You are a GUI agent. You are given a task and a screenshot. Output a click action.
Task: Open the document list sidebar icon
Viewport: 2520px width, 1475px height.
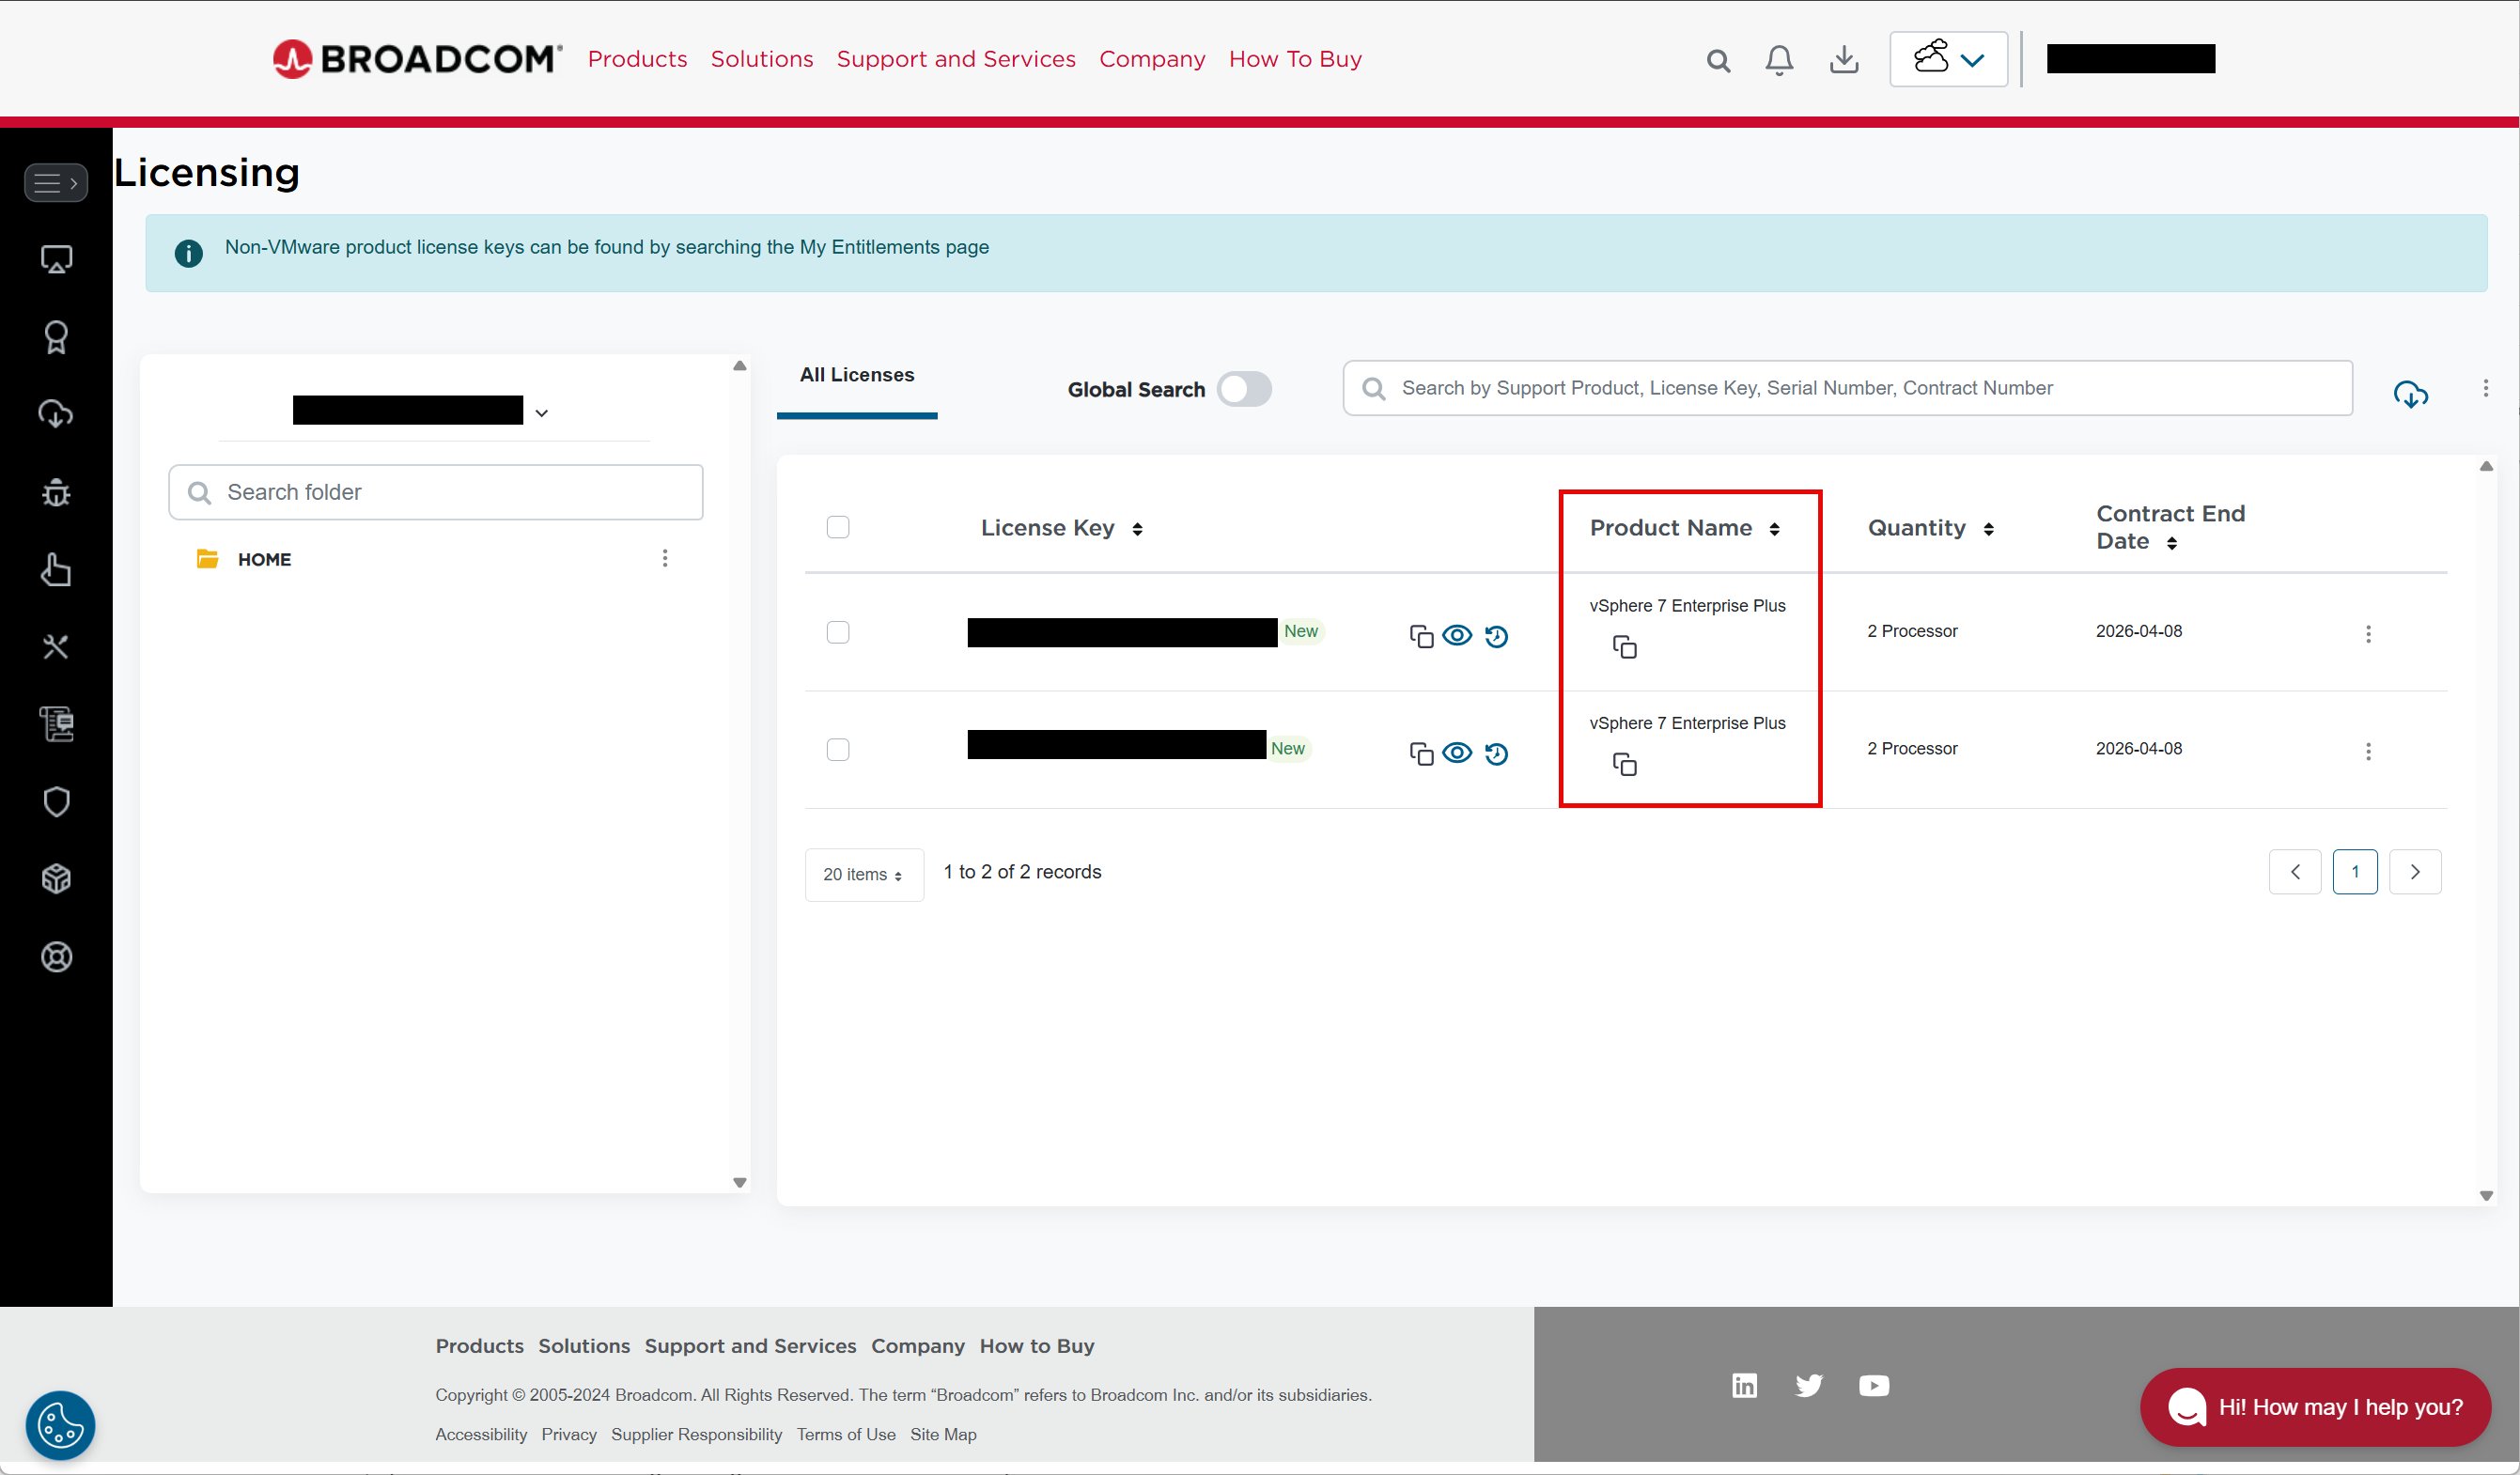56,724
